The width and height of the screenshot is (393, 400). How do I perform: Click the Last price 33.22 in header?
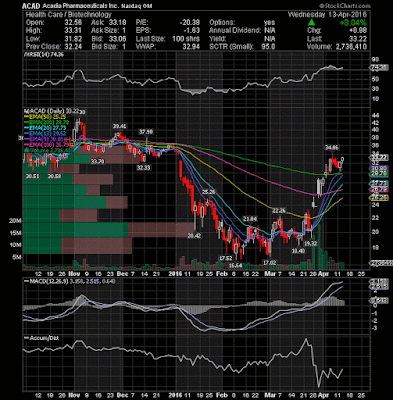click(359, 39)
